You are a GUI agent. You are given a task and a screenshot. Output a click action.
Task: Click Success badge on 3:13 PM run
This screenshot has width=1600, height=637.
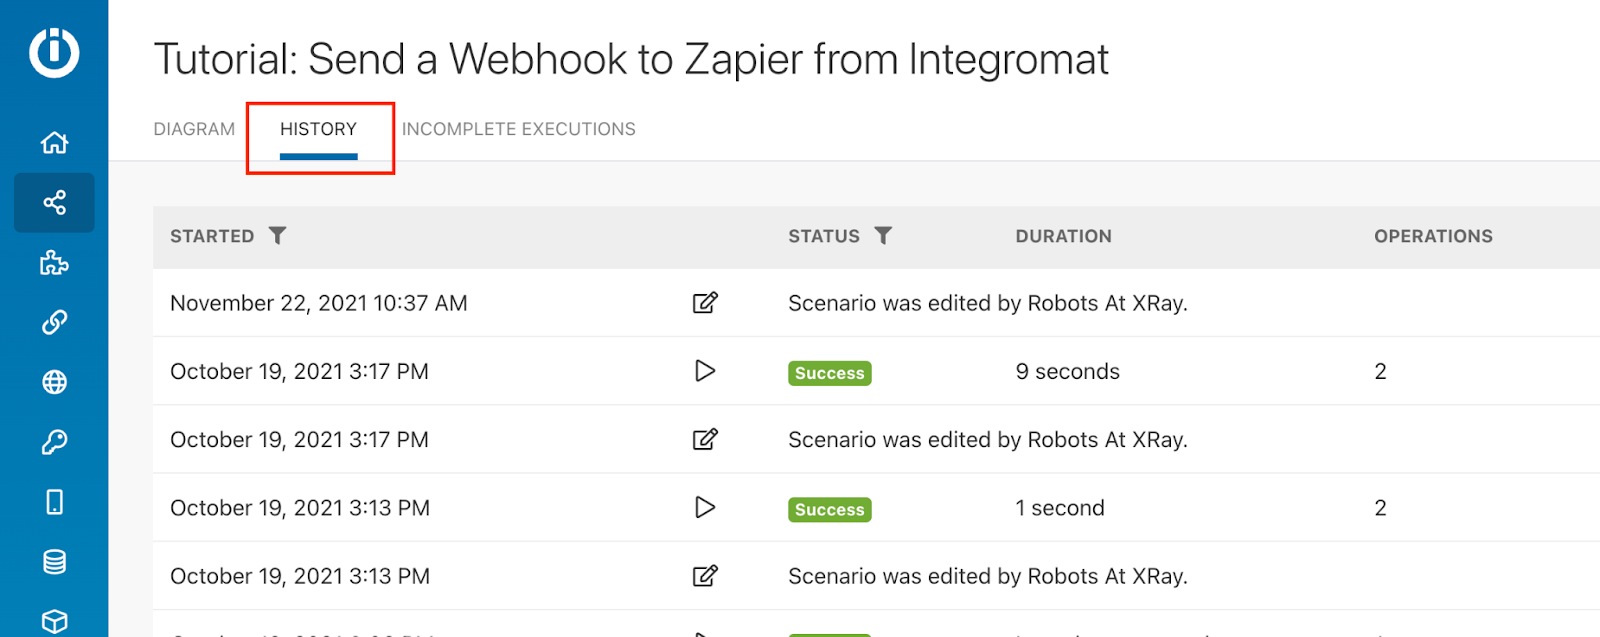[x=830, y=510]
